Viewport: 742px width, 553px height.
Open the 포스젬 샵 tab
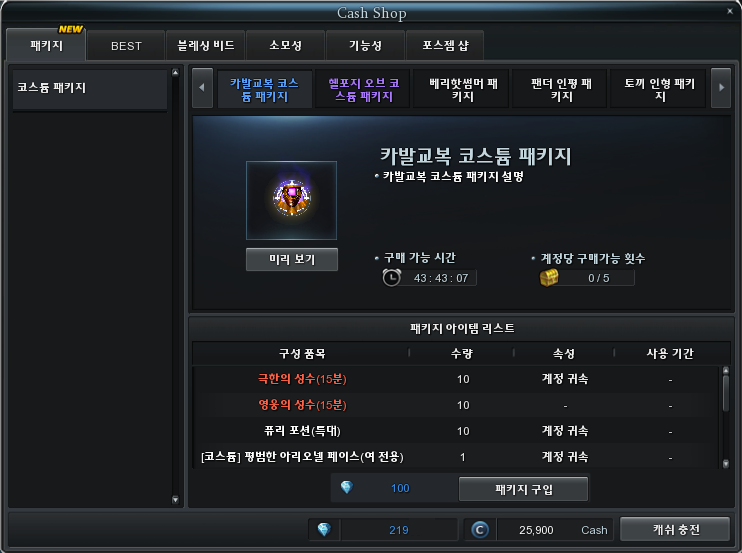coord(445,46)
